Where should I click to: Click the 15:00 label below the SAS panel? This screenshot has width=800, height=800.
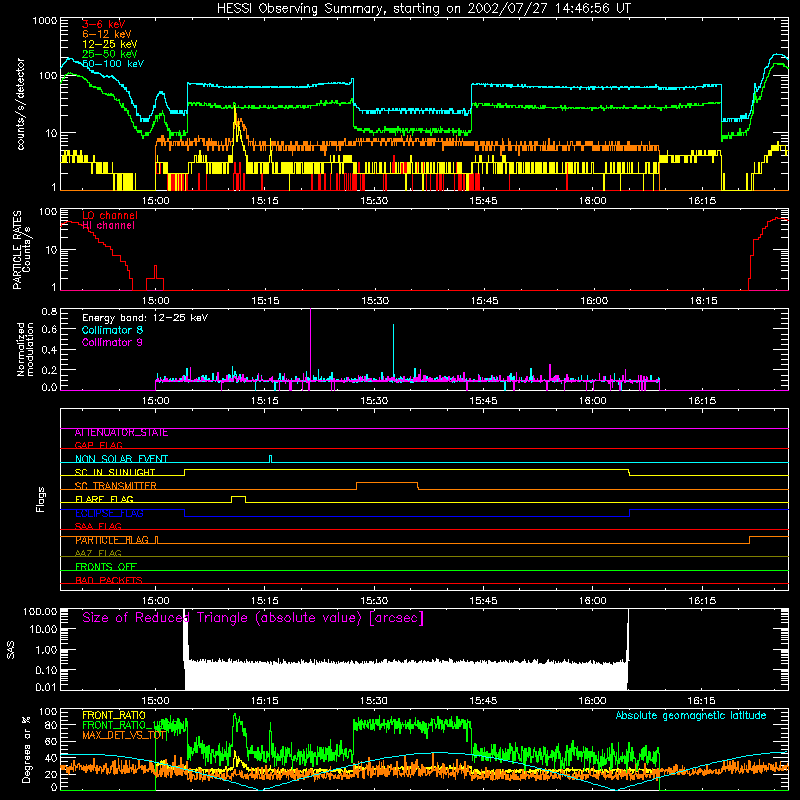tap(155, 701)
